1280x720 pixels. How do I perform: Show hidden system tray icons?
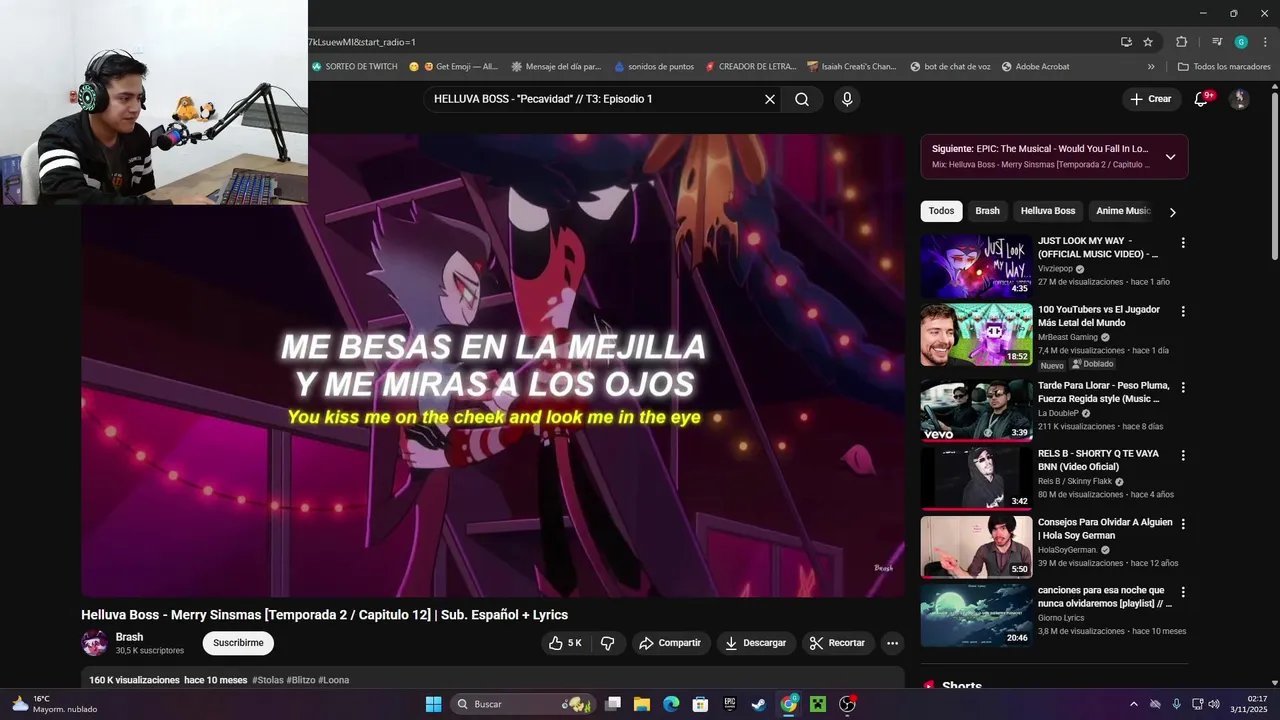coord(1133,704)
